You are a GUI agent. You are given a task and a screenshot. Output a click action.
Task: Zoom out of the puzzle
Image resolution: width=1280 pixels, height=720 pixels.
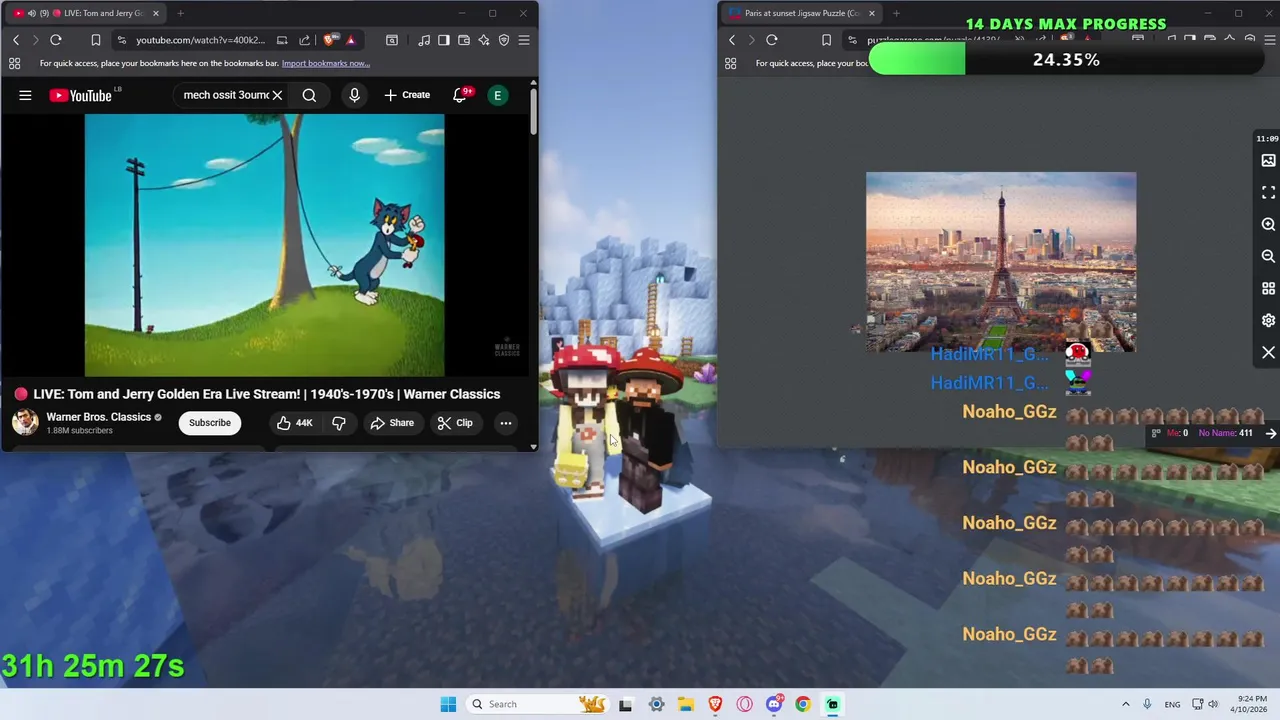point(1268,256)
